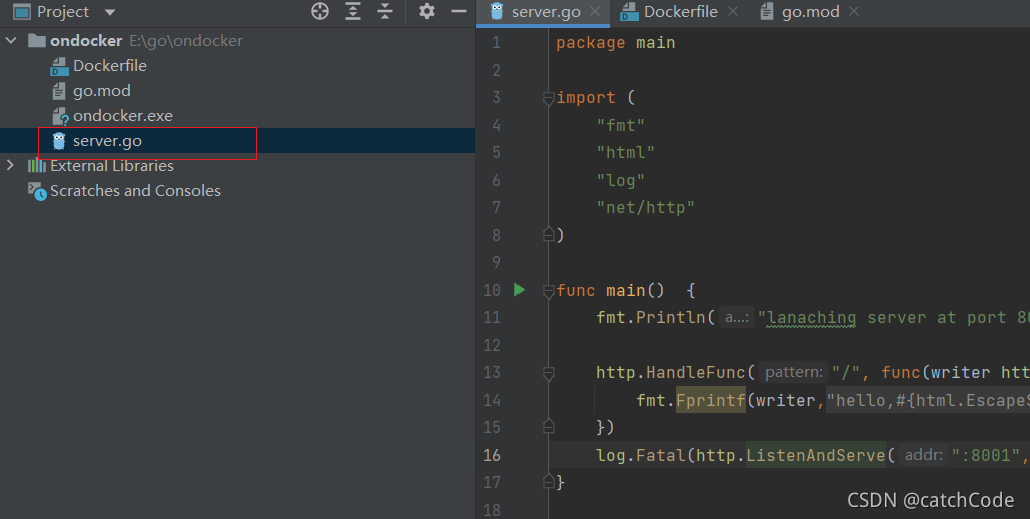
Task: Click the "log" import string
Action: pyautogui.click(x=621, y=180)
